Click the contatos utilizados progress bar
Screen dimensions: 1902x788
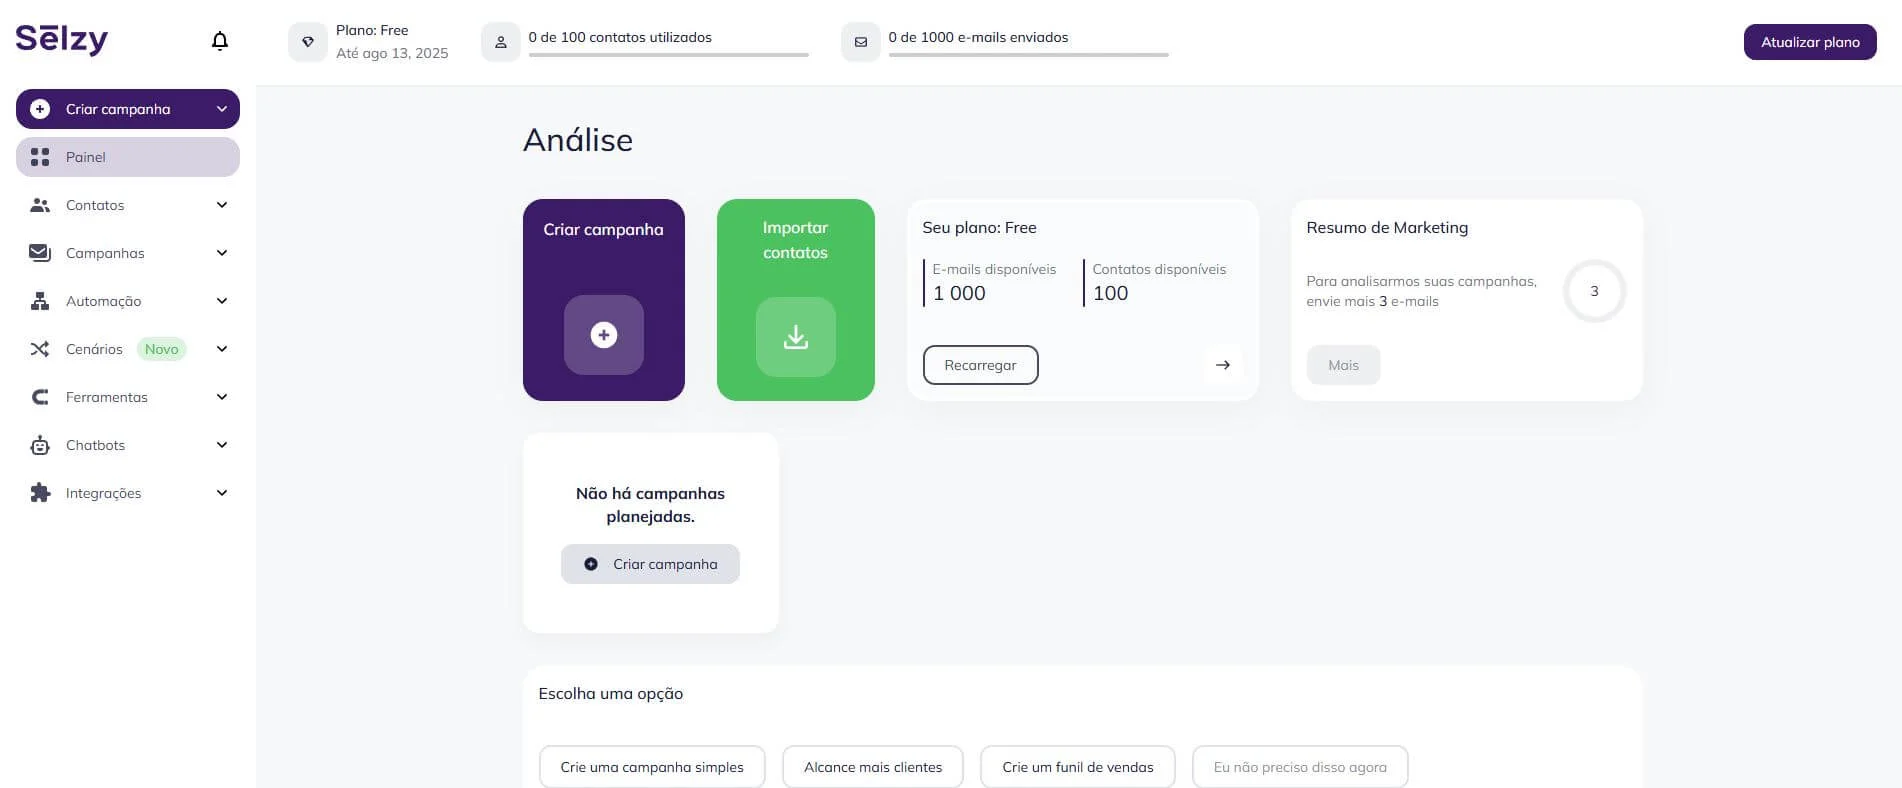(x=668, y=55)
